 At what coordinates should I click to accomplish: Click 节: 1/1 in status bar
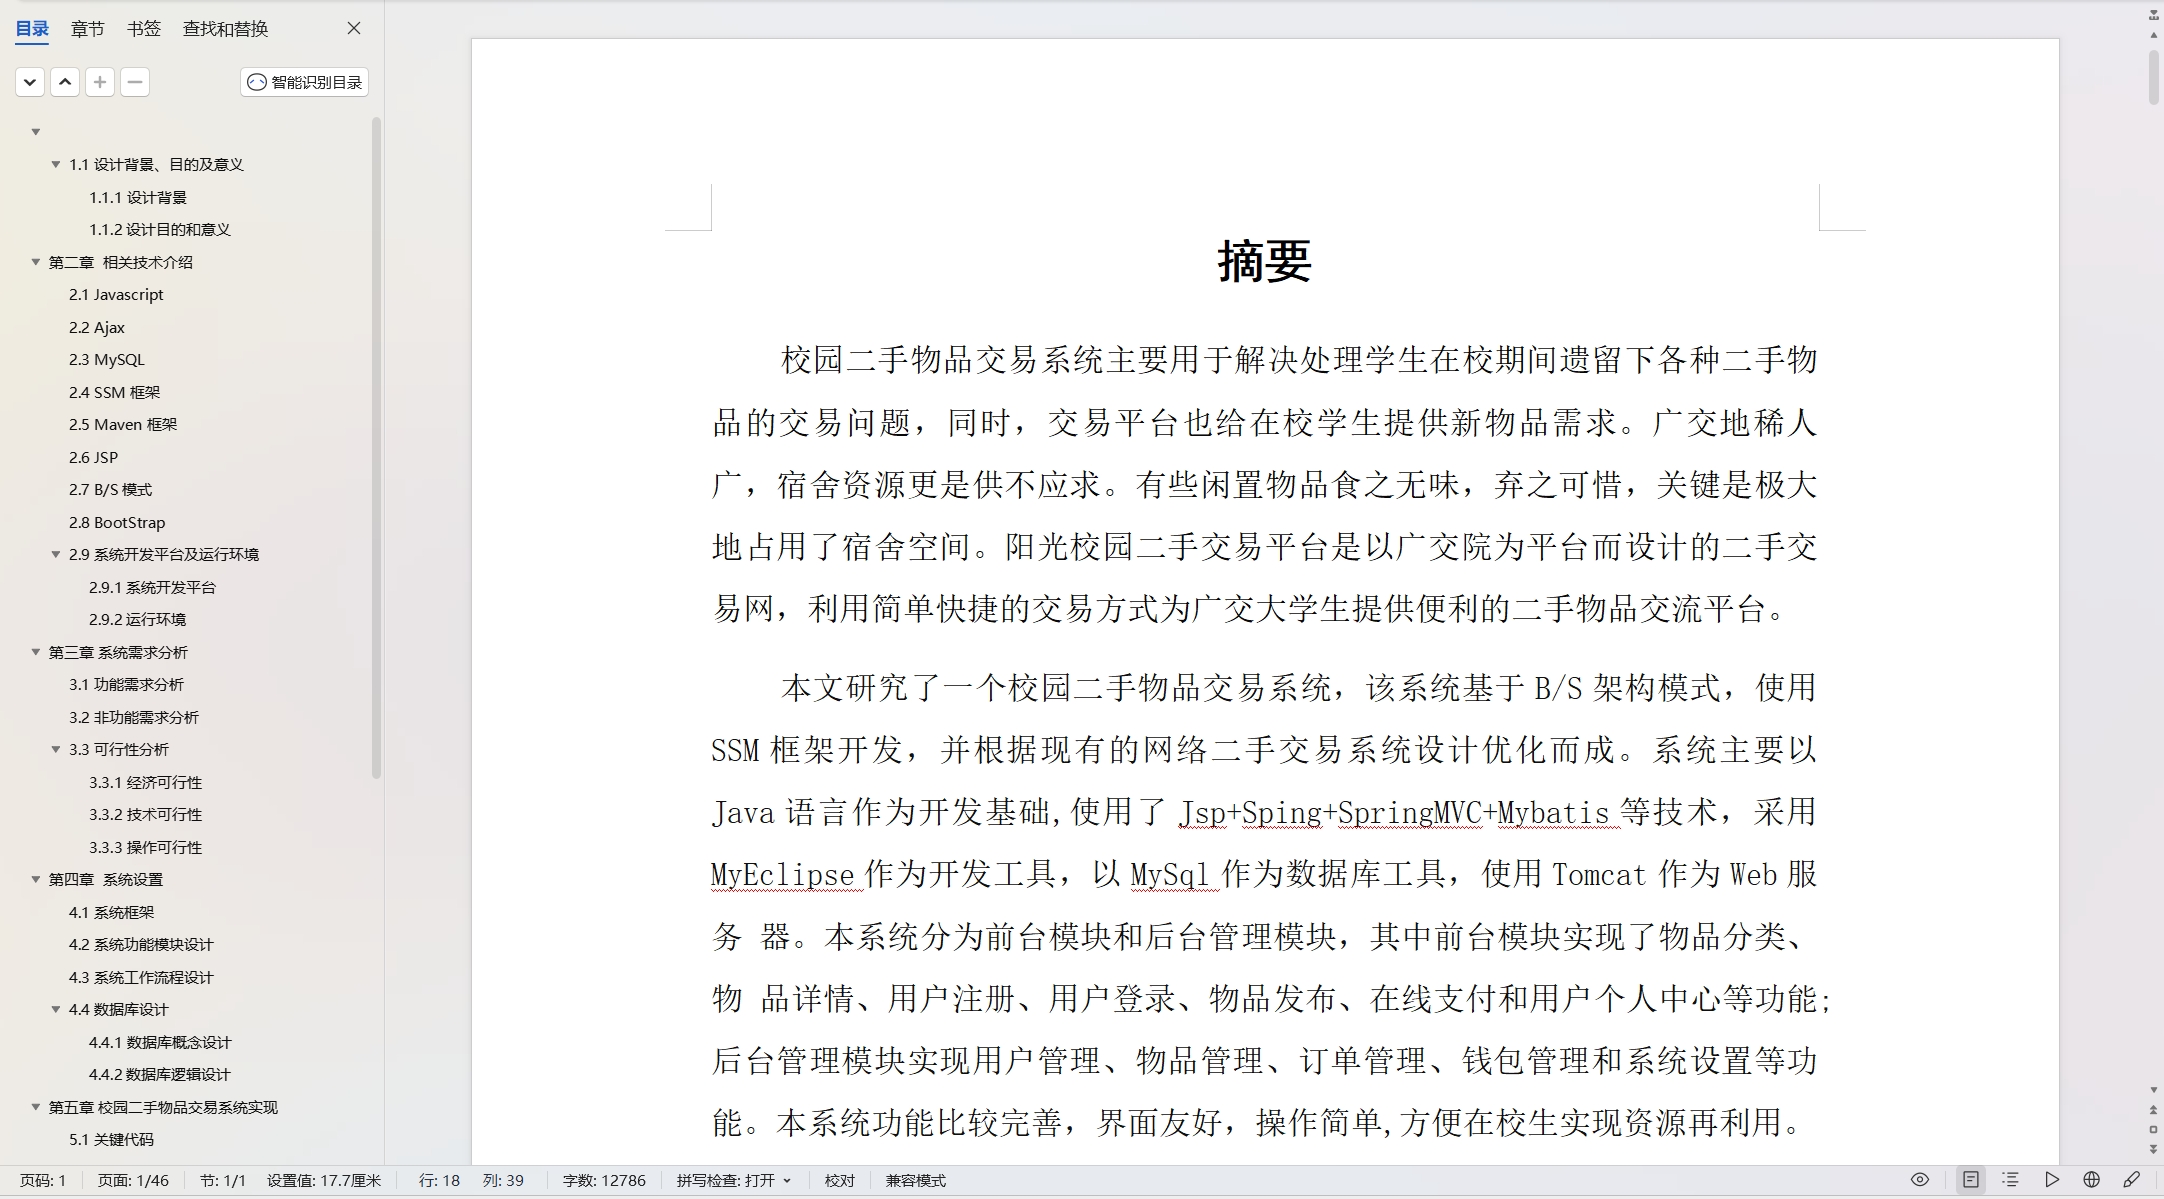click(223, 1180)
